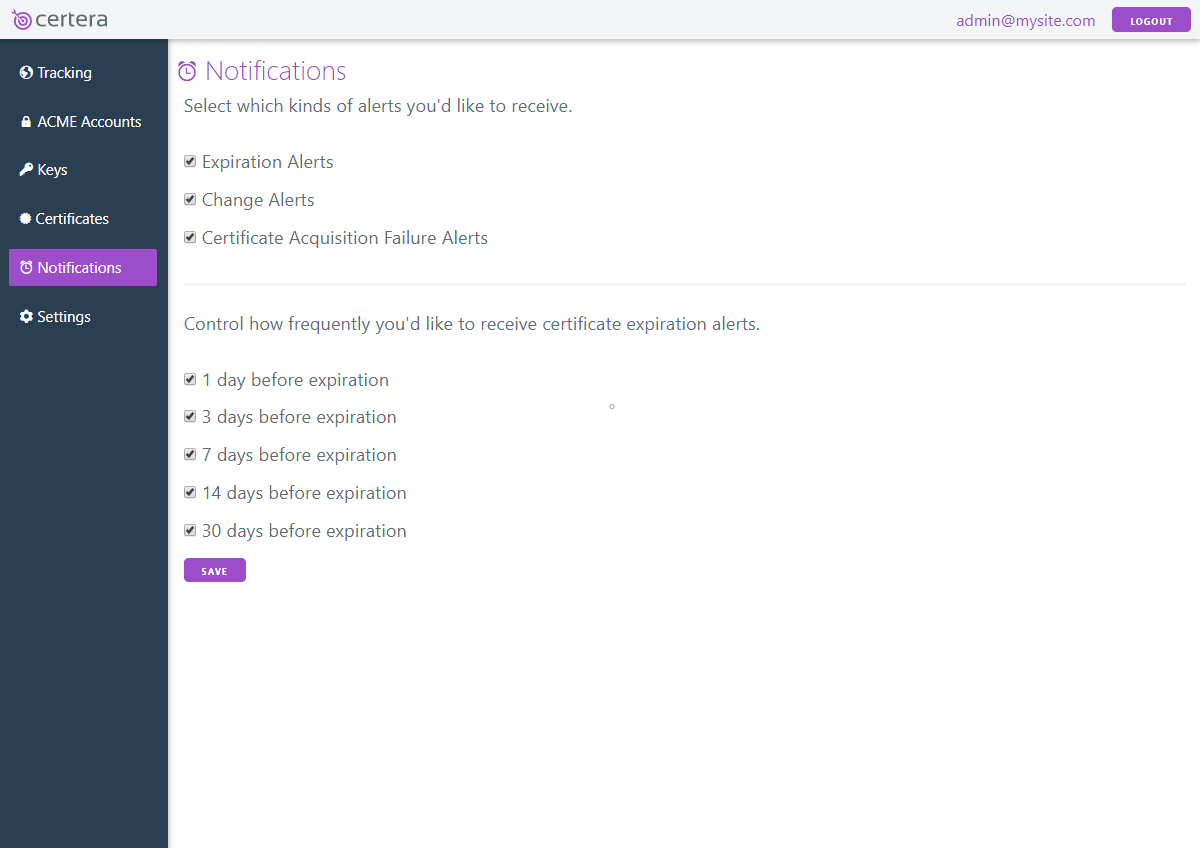Viewport: 1200px width, 848px height.
Task: Click the alarm clock icon in sidebar
Action: pos(27,267)
